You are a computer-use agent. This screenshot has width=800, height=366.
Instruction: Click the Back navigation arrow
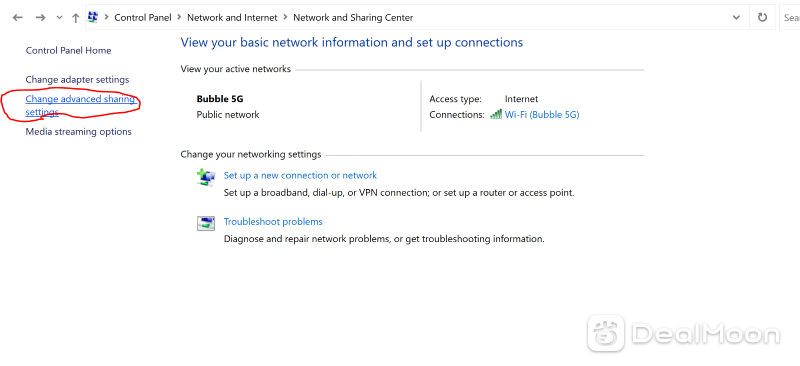coord(18,18)
